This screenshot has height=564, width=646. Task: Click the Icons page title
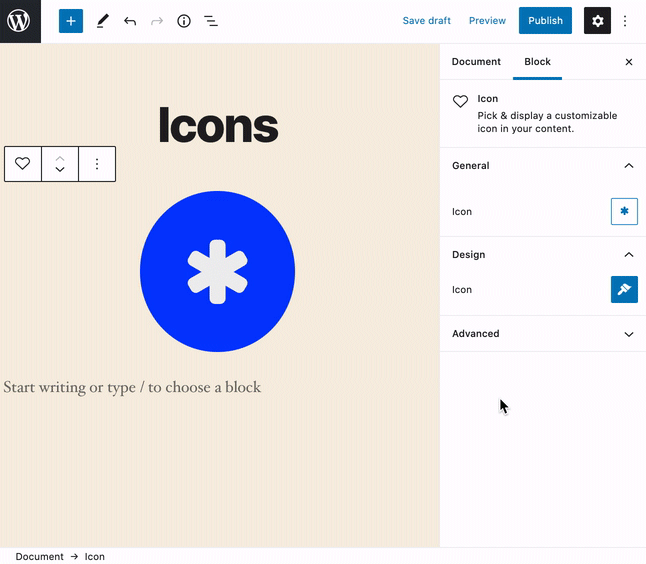coord(218,125)
